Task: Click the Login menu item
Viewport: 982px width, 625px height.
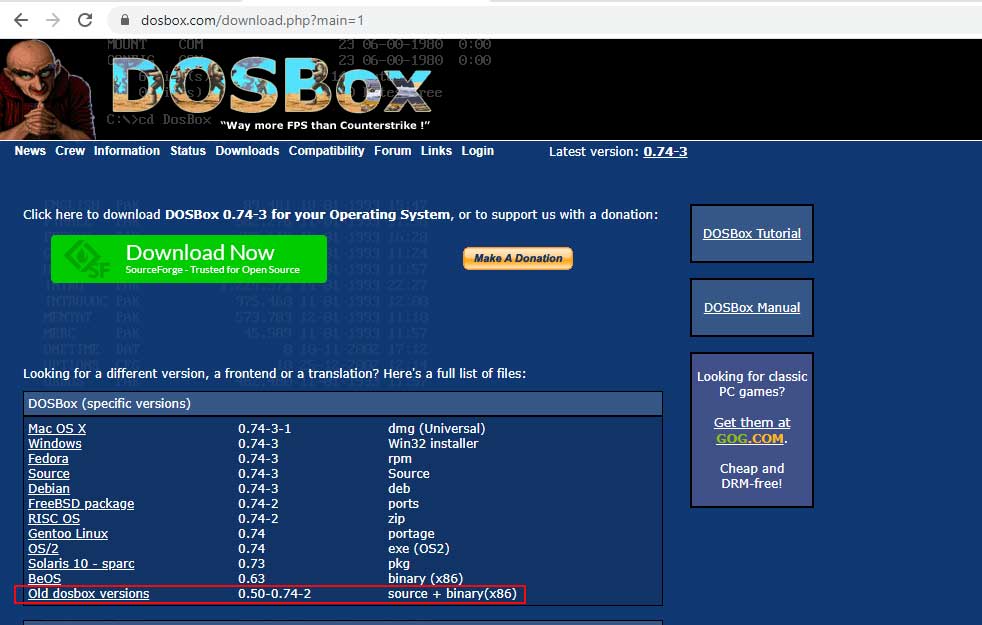Action: pos(477,151)
